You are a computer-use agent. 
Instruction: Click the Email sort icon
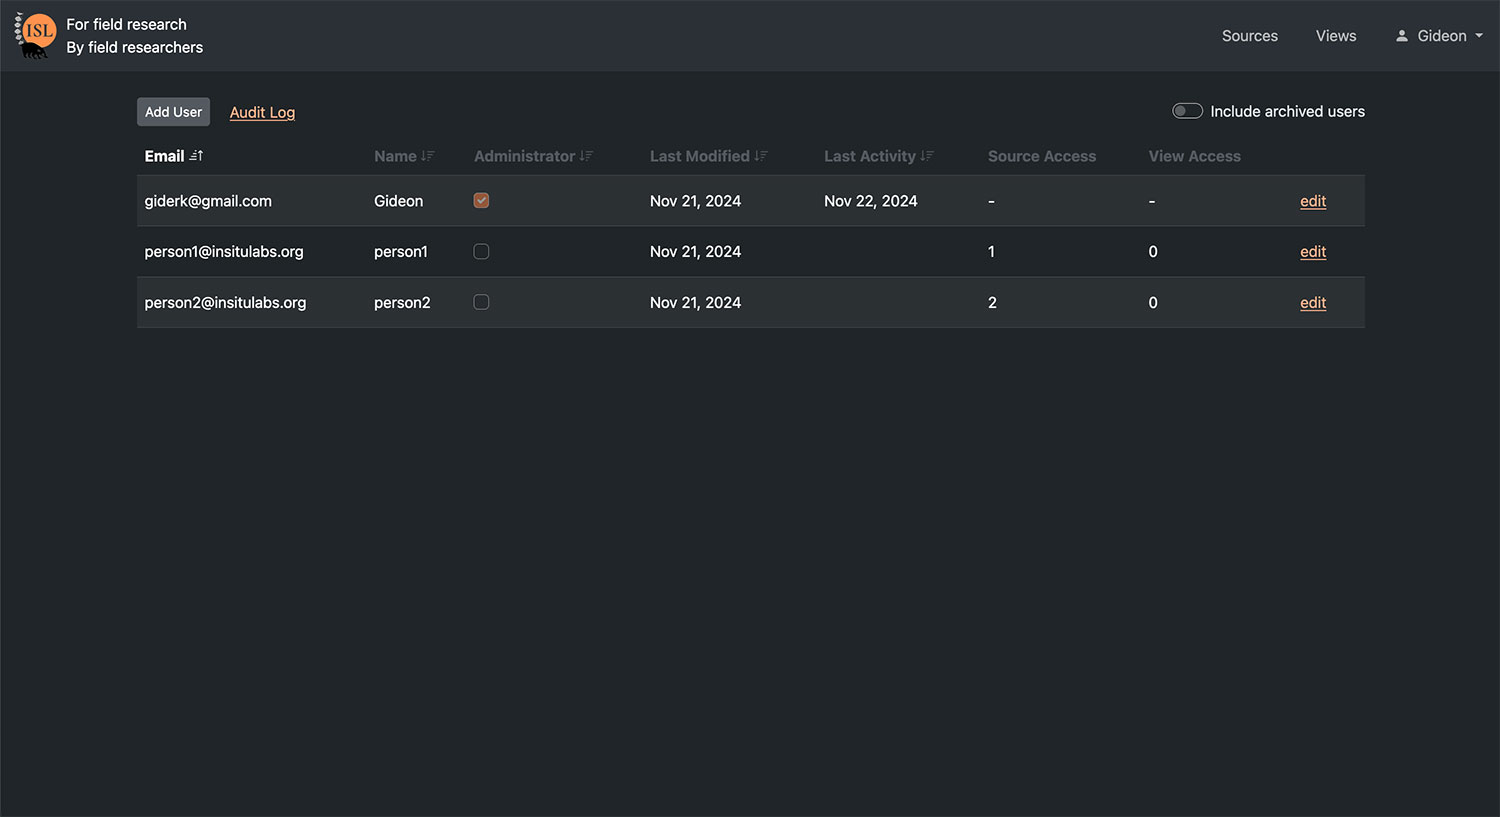click(196, 156)
